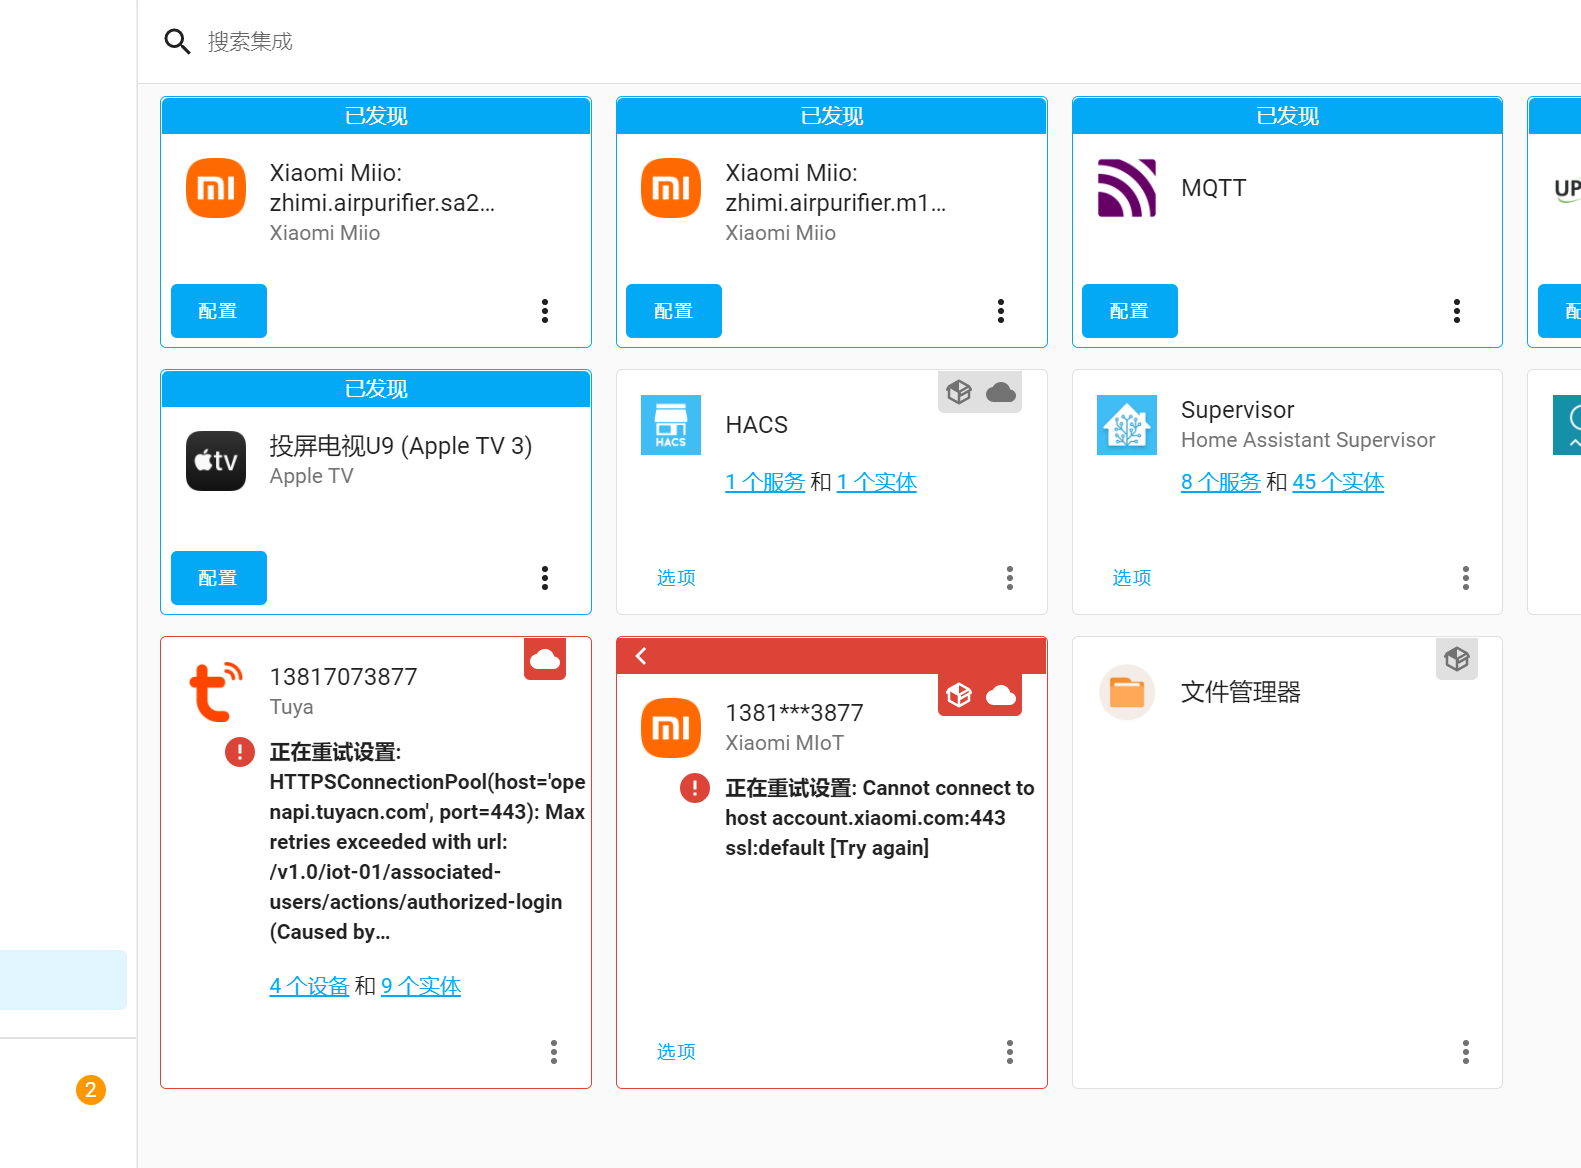Open overflow menu on airpurifier.m1 card

[x=1001, y=311]
